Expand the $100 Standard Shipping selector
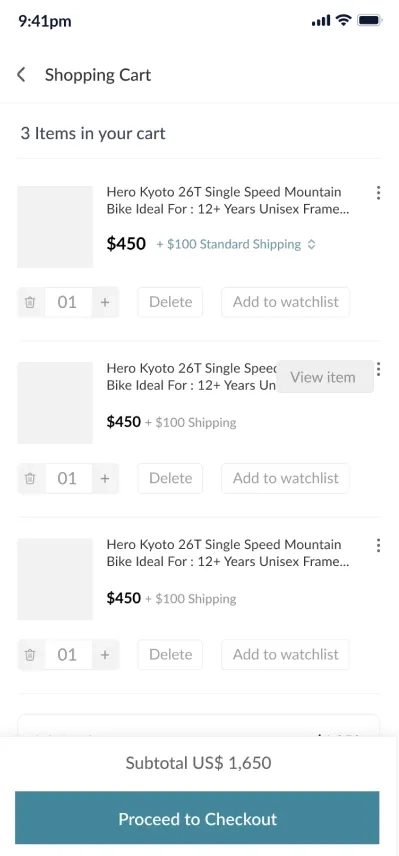The width and height of the screenshot is (399, 856). pos(236,245)
